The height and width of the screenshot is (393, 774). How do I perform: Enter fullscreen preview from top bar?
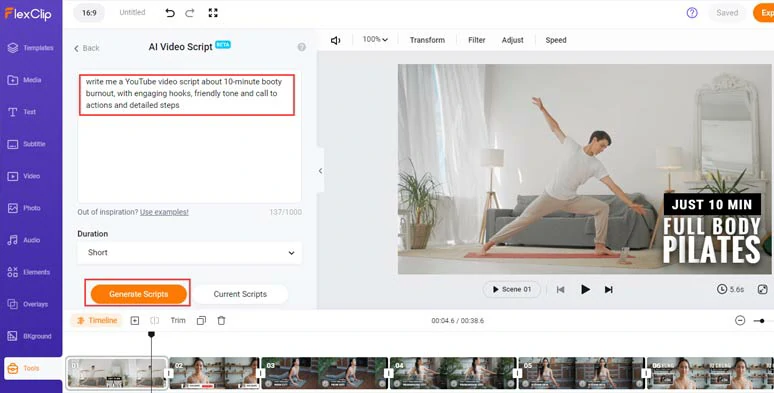(x=213, y=13)
